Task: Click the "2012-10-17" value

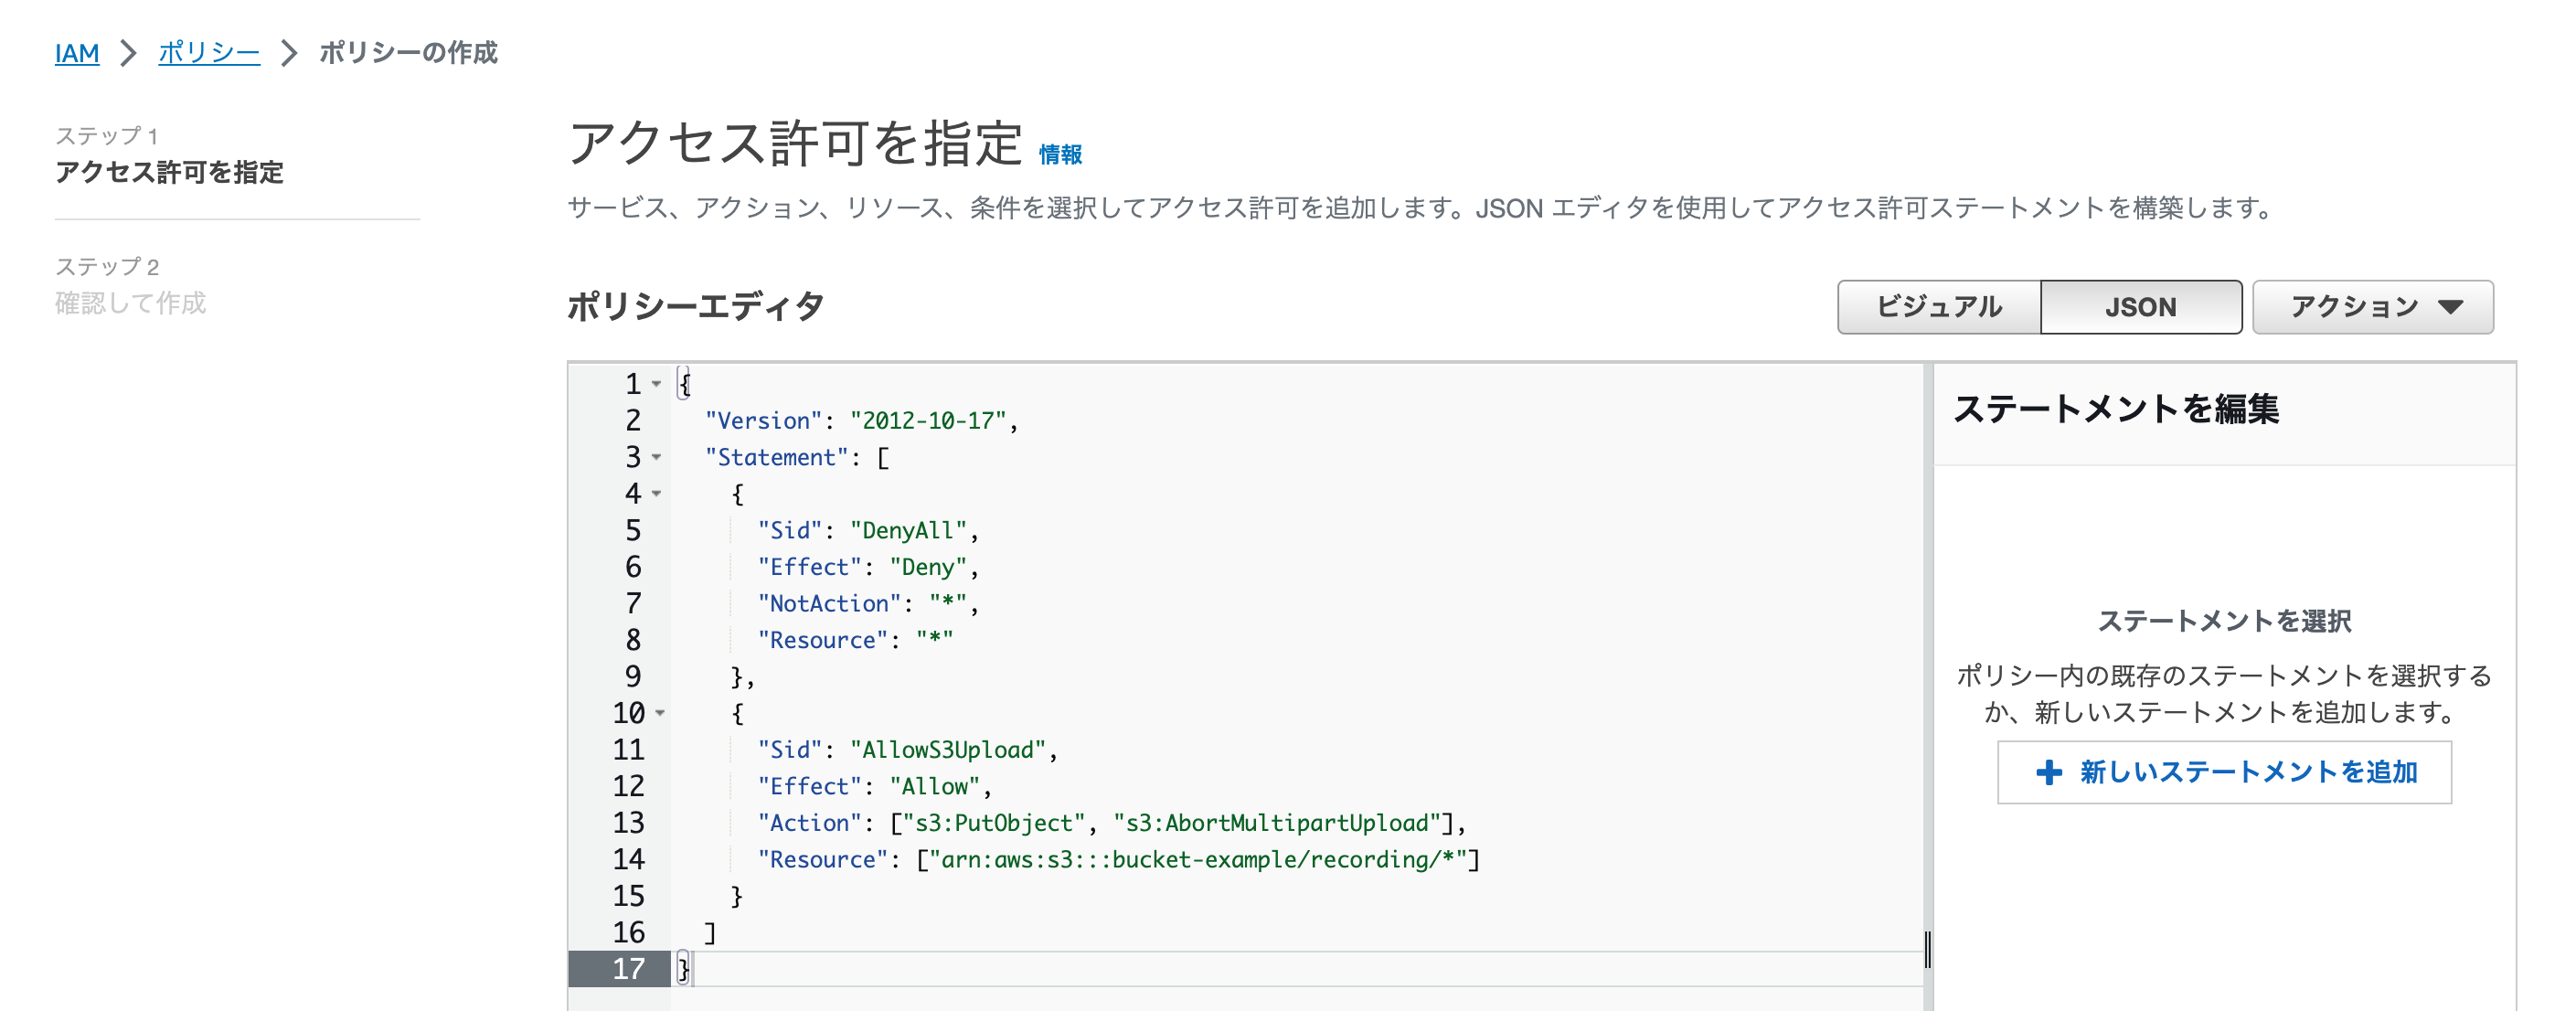Action: point(927,421)
